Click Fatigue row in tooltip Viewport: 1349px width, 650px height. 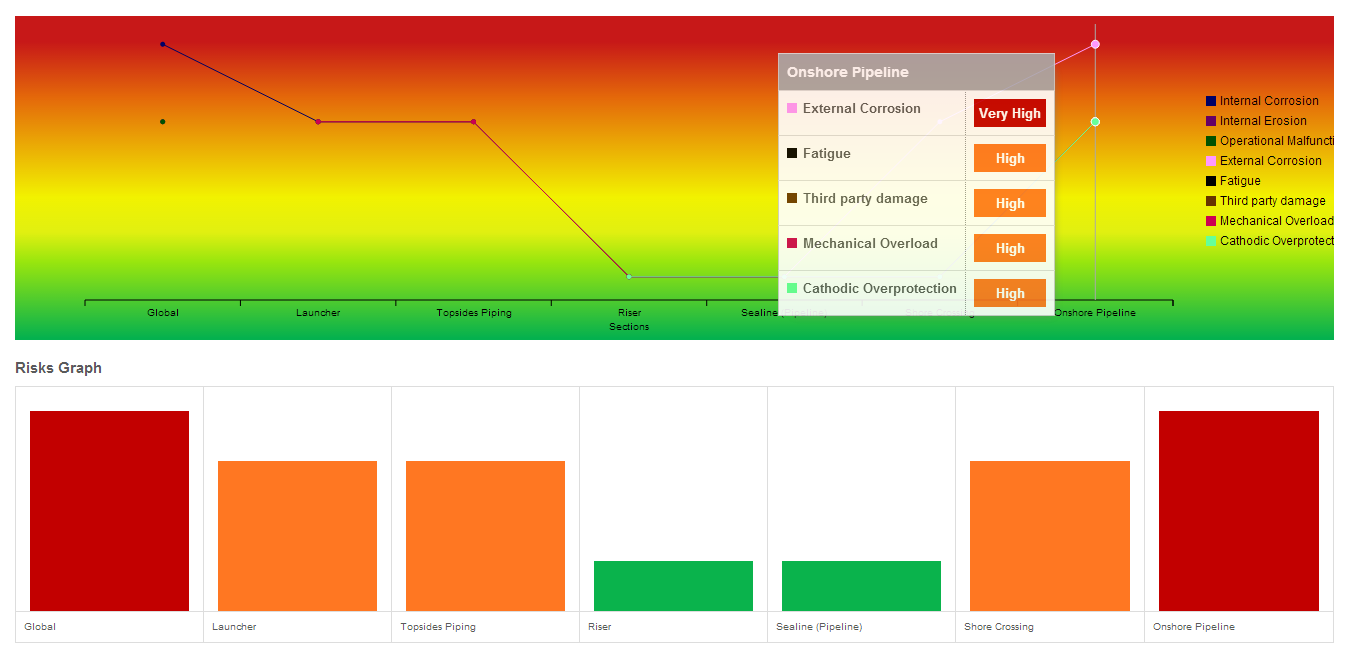(916, 158)
